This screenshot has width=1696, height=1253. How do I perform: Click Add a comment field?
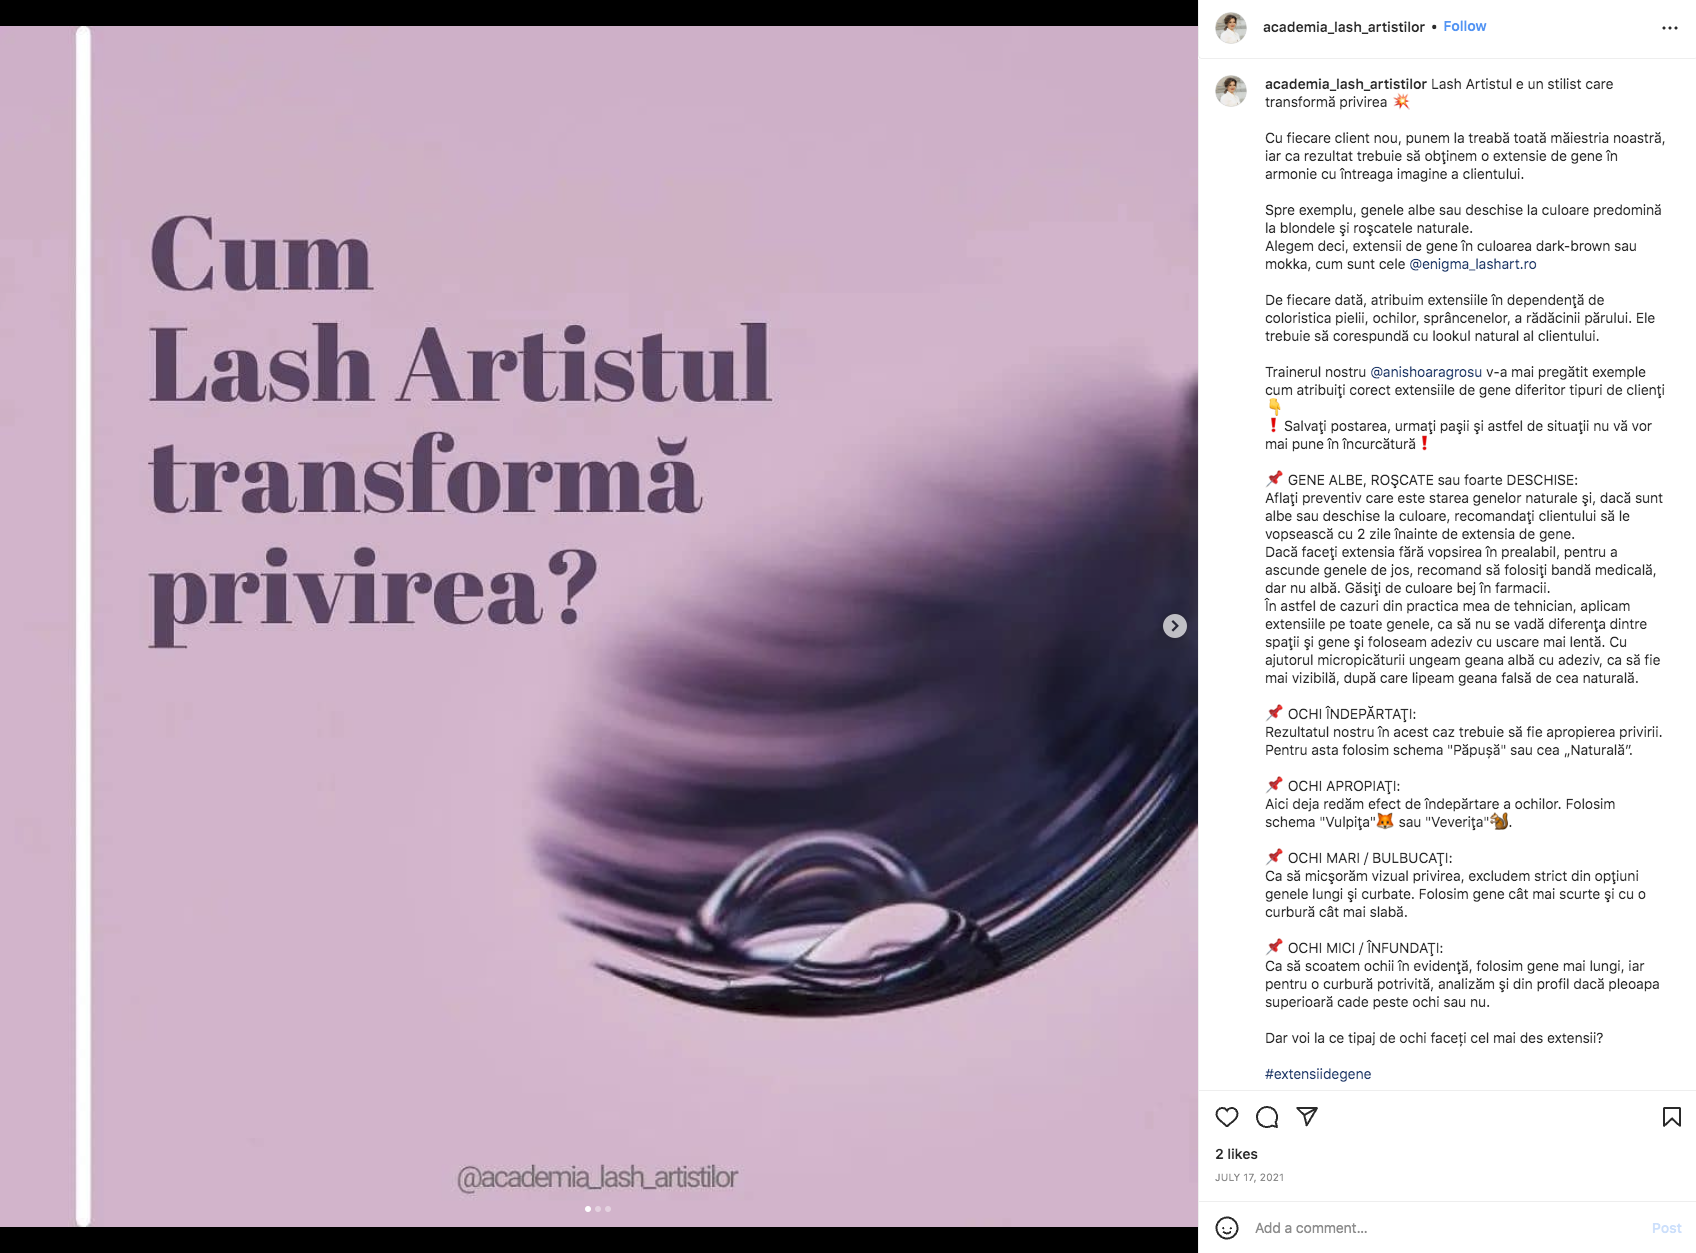pos(1445,1228)
